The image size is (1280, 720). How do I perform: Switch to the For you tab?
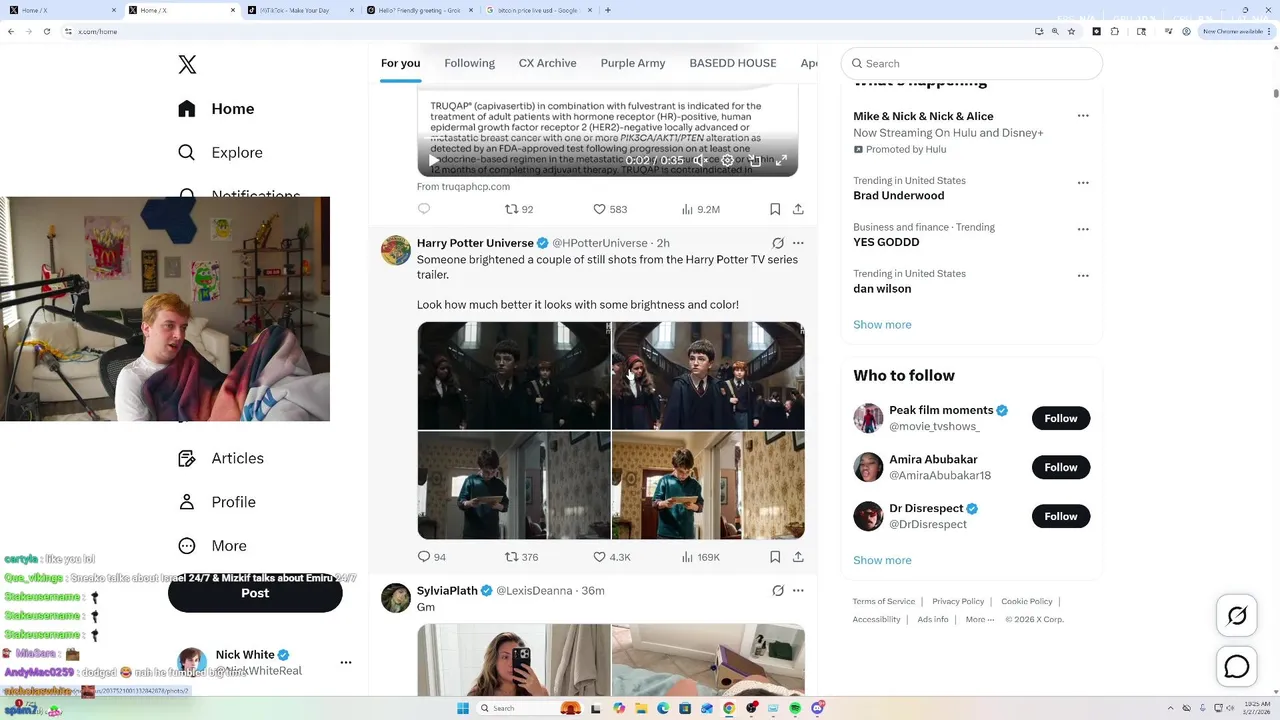coord(400,63)
